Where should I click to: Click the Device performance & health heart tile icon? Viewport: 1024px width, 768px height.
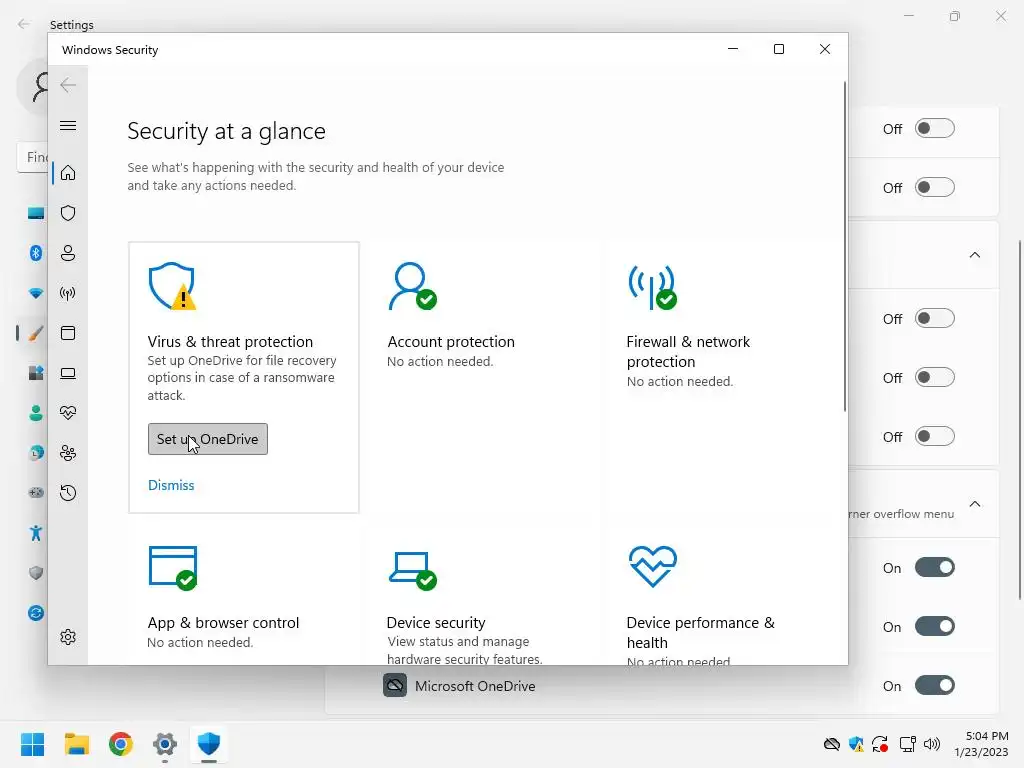pos(652,566)
